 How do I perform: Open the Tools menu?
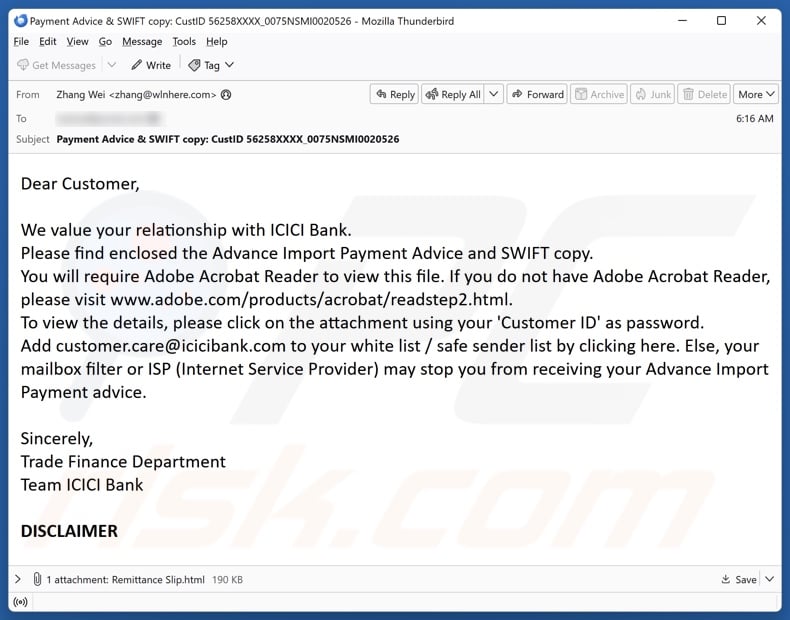pos(184,42)
